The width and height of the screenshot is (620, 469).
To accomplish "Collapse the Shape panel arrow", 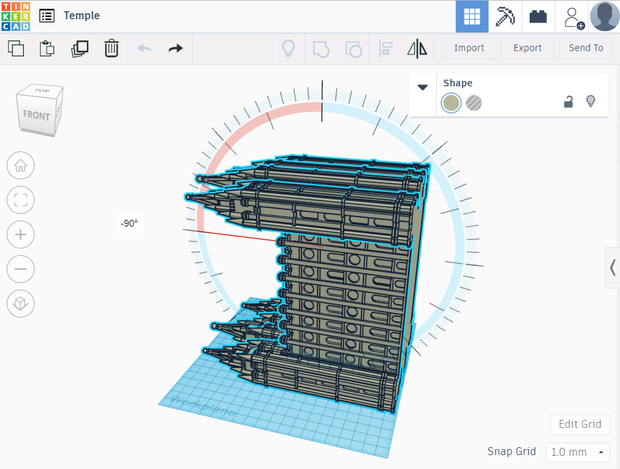I will click(423, 87).
